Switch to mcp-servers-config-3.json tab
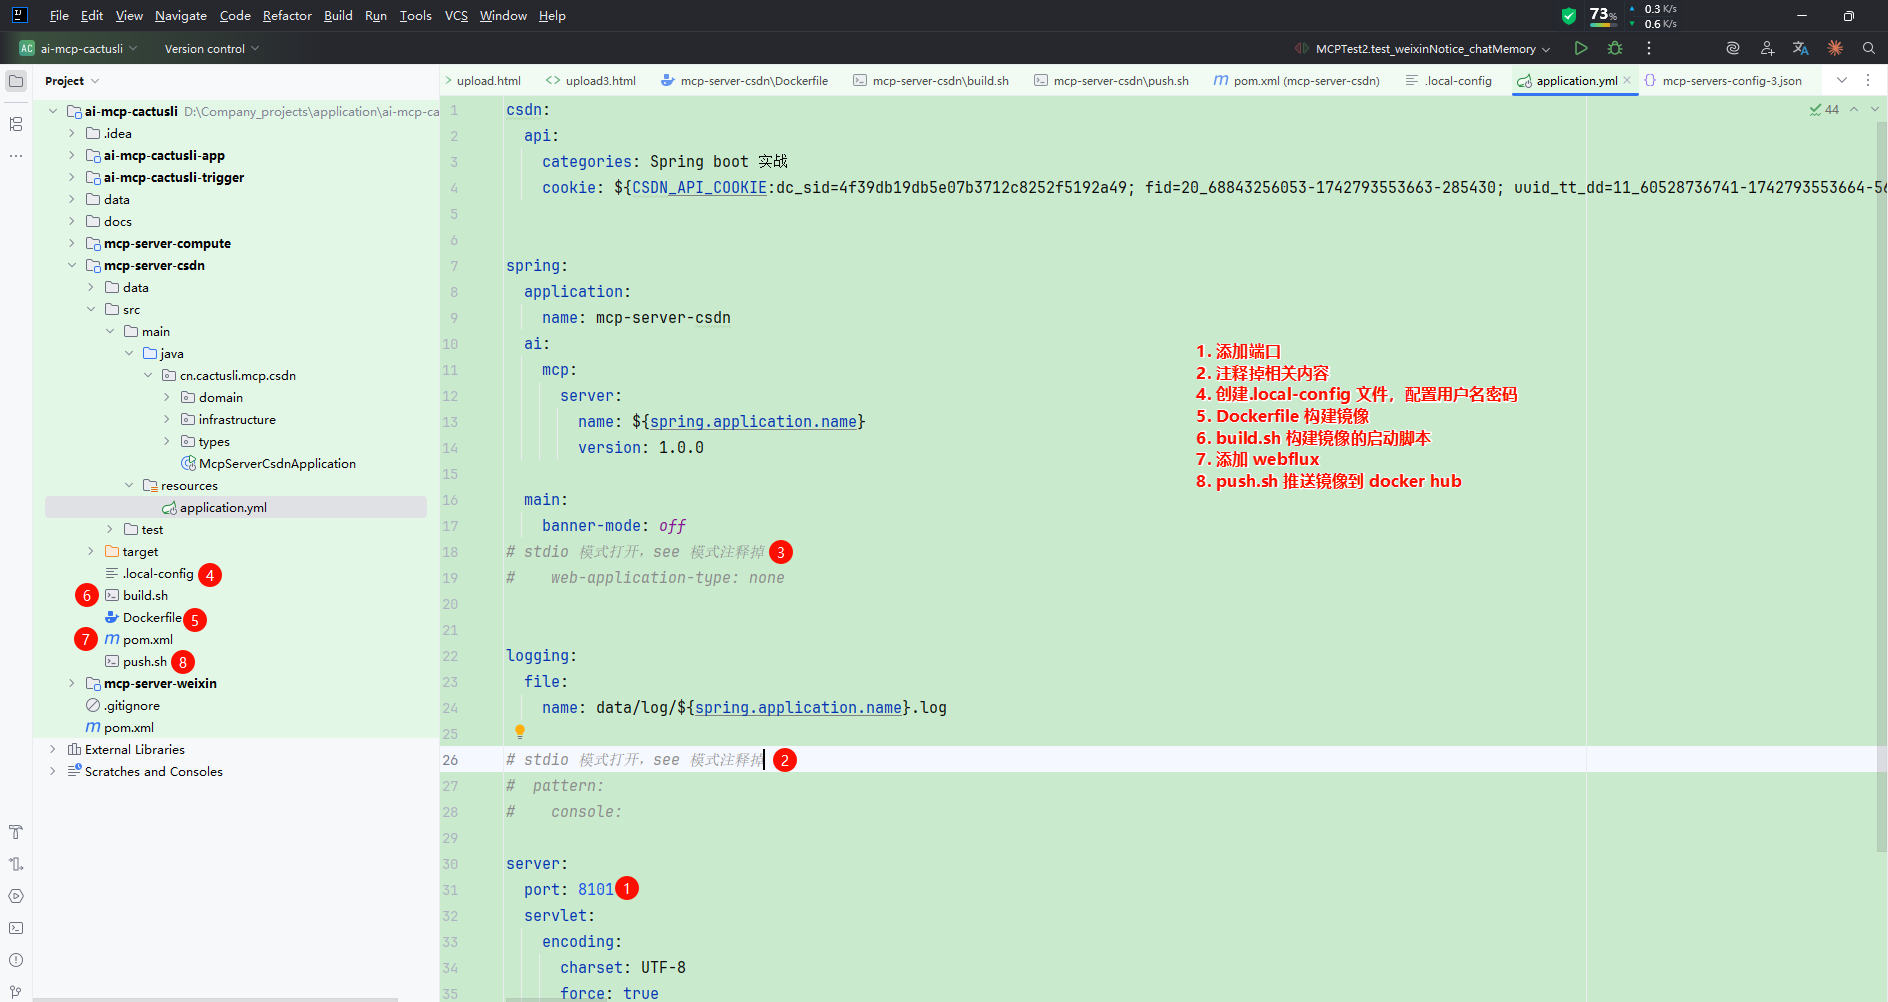 tap(1724, 81)
